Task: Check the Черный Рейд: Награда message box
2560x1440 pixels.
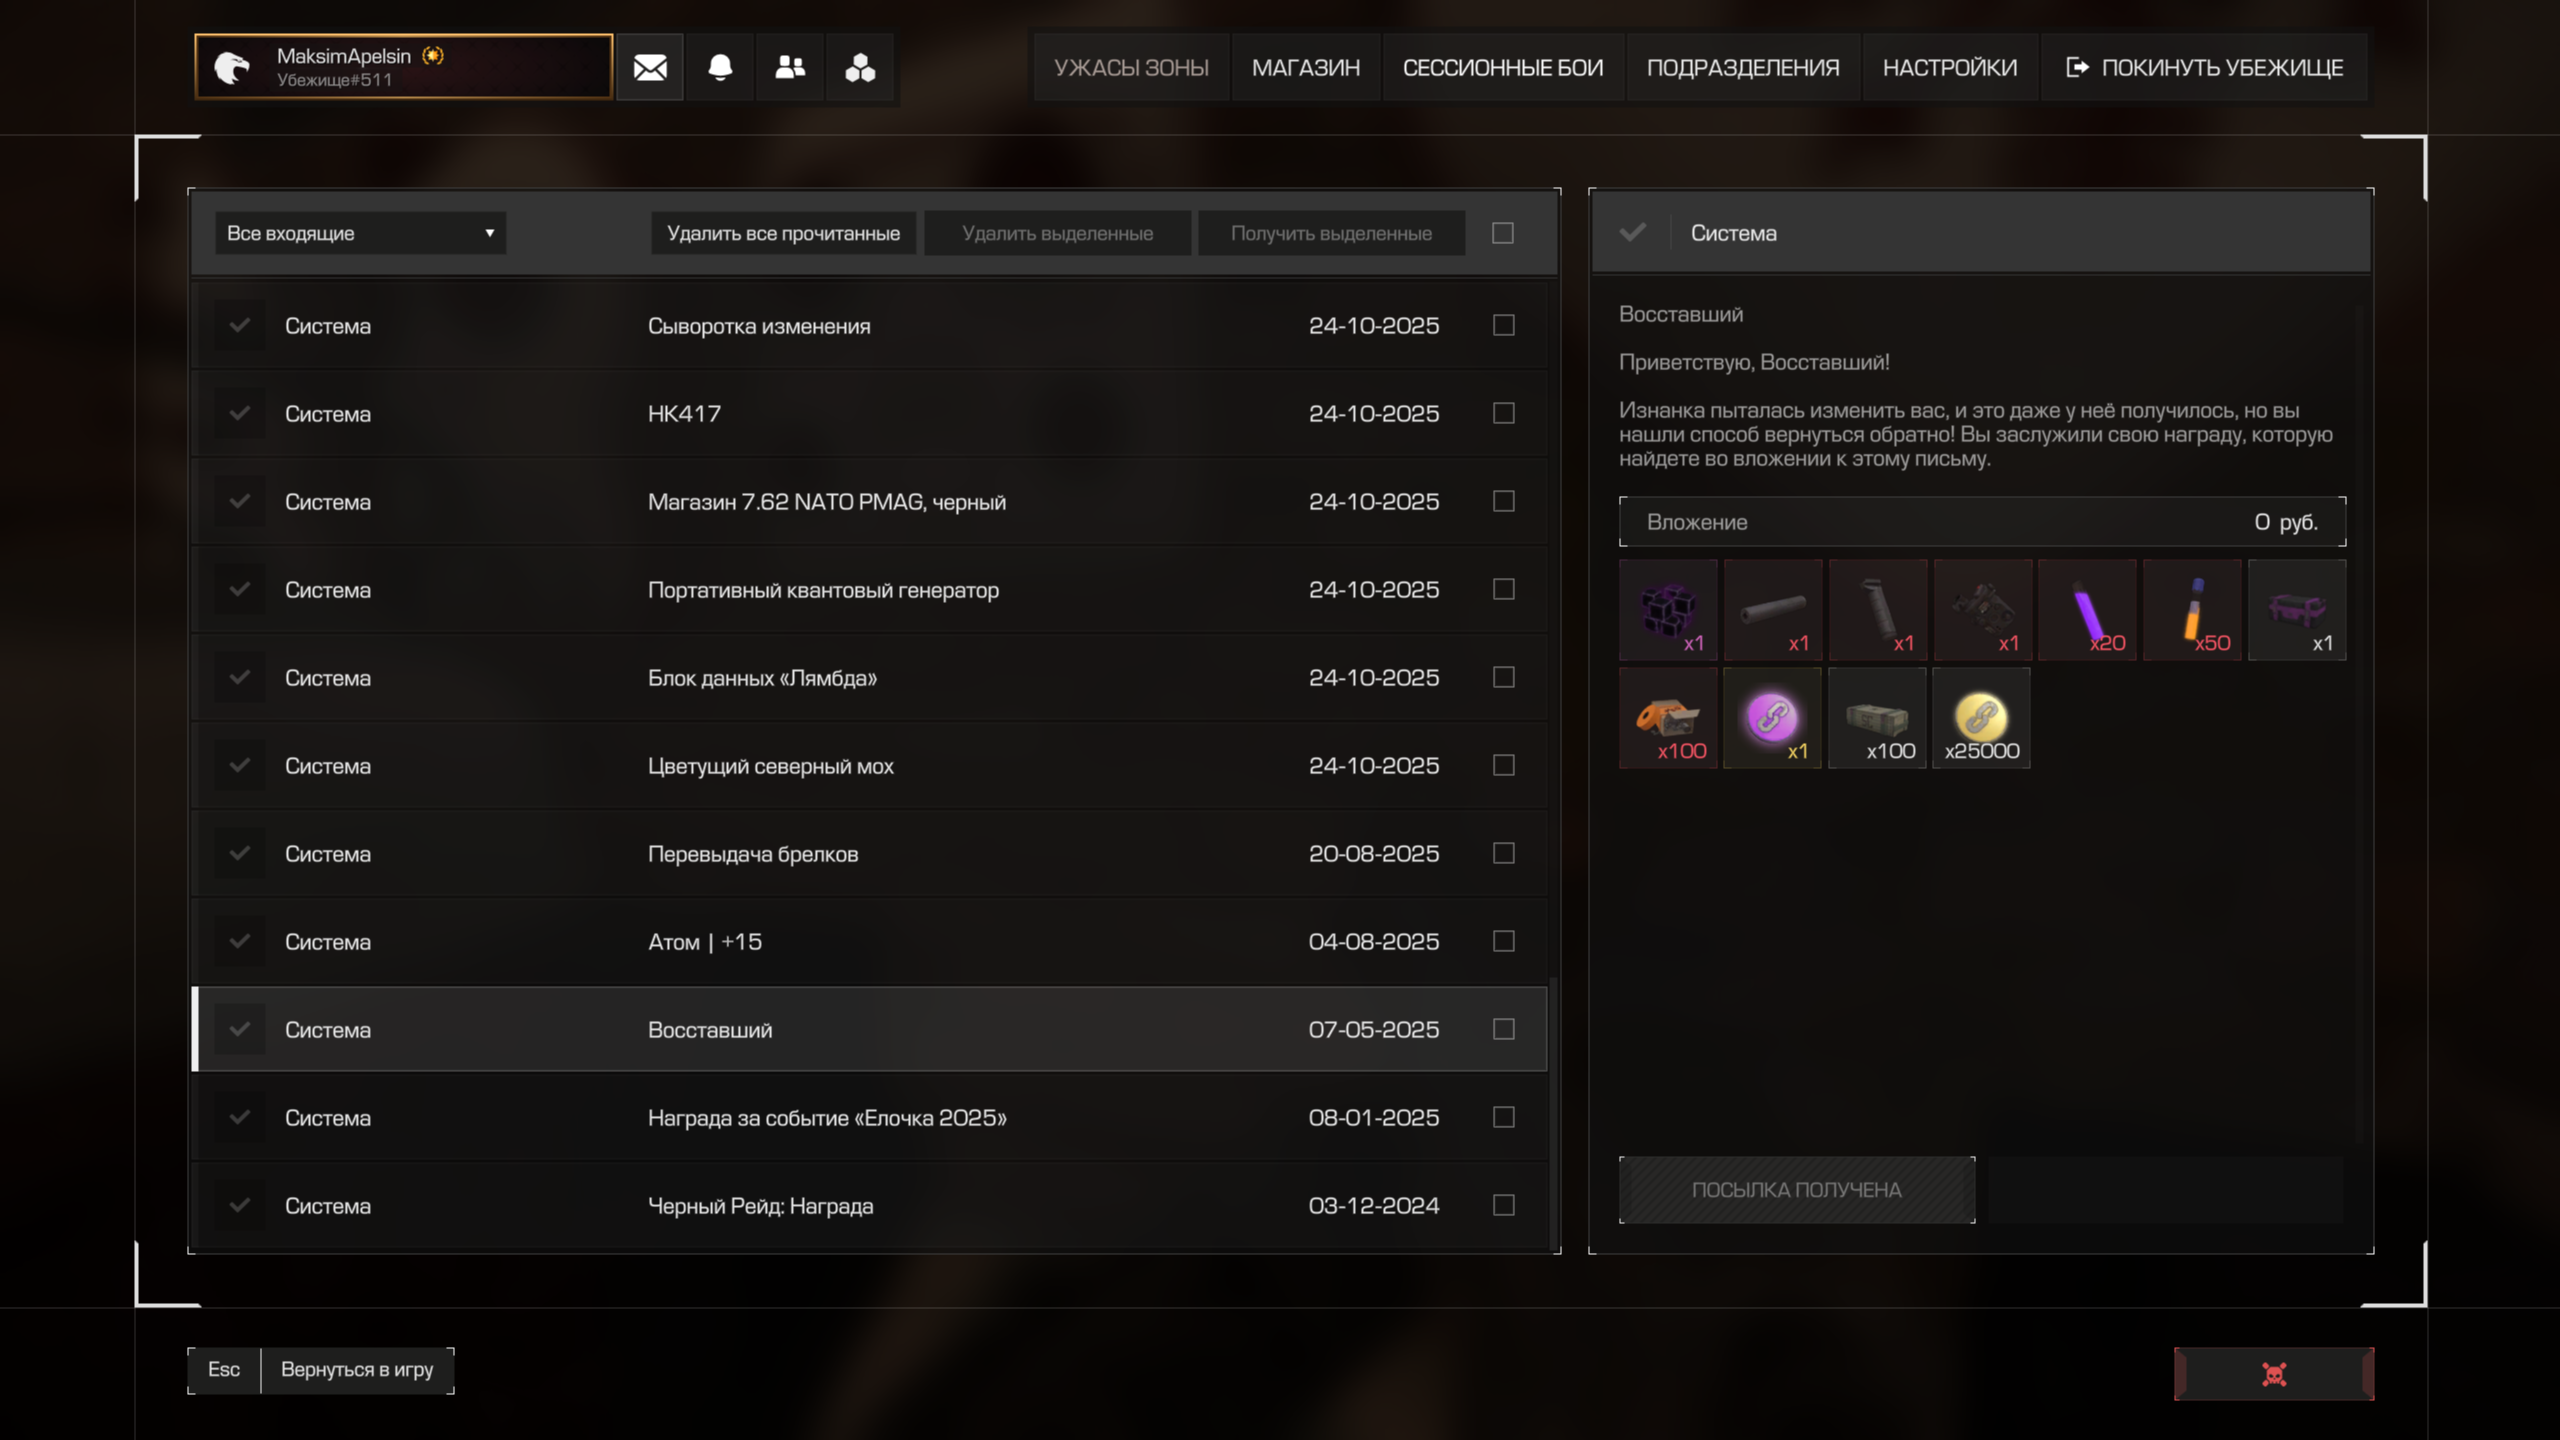Action: (x=1503, y=1205)
